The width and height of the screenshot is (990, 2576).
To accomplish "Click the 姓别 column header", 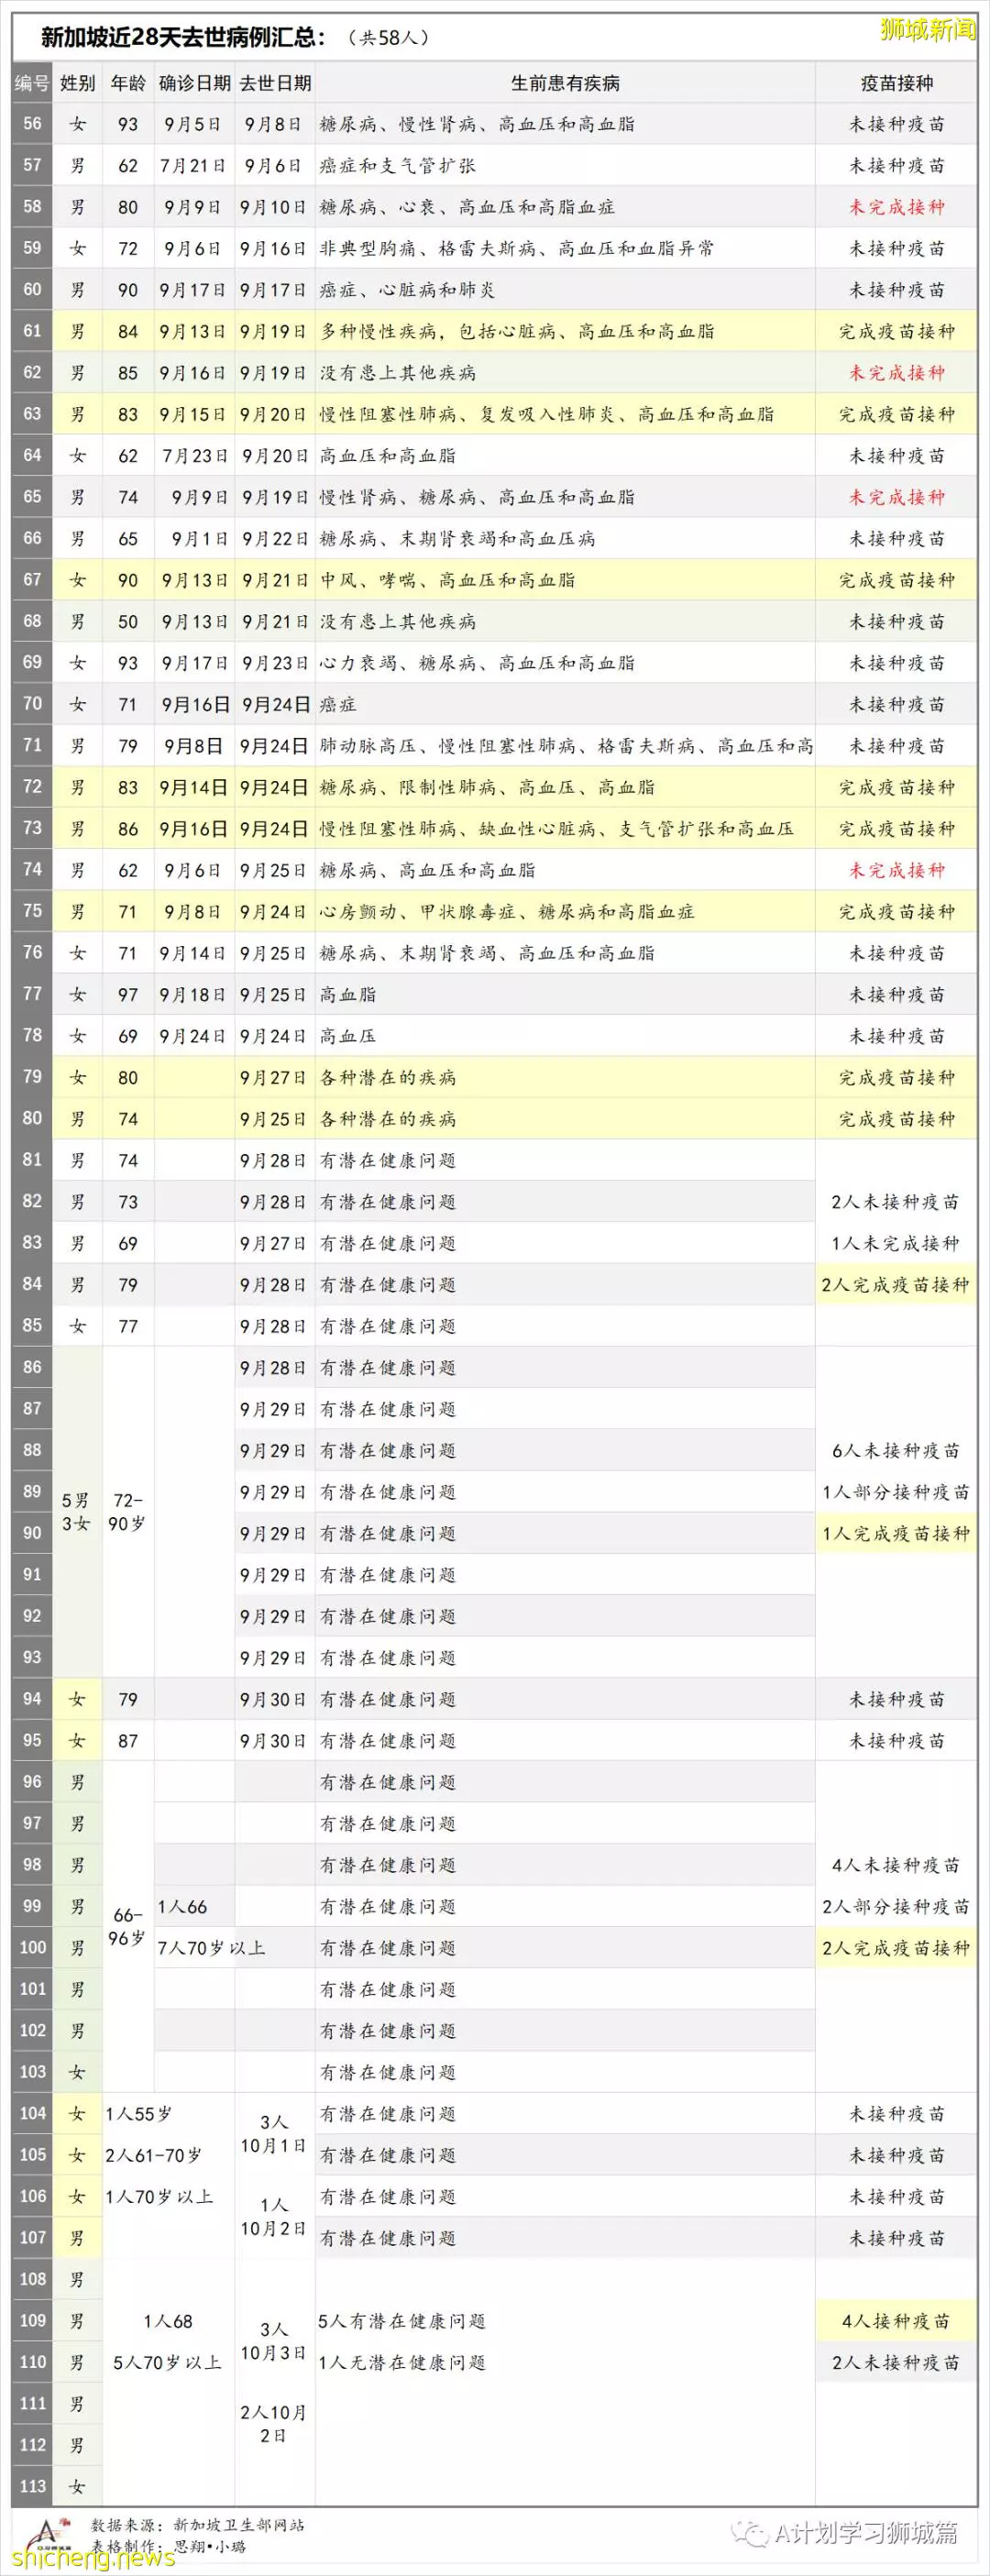I will pos(77,83).
